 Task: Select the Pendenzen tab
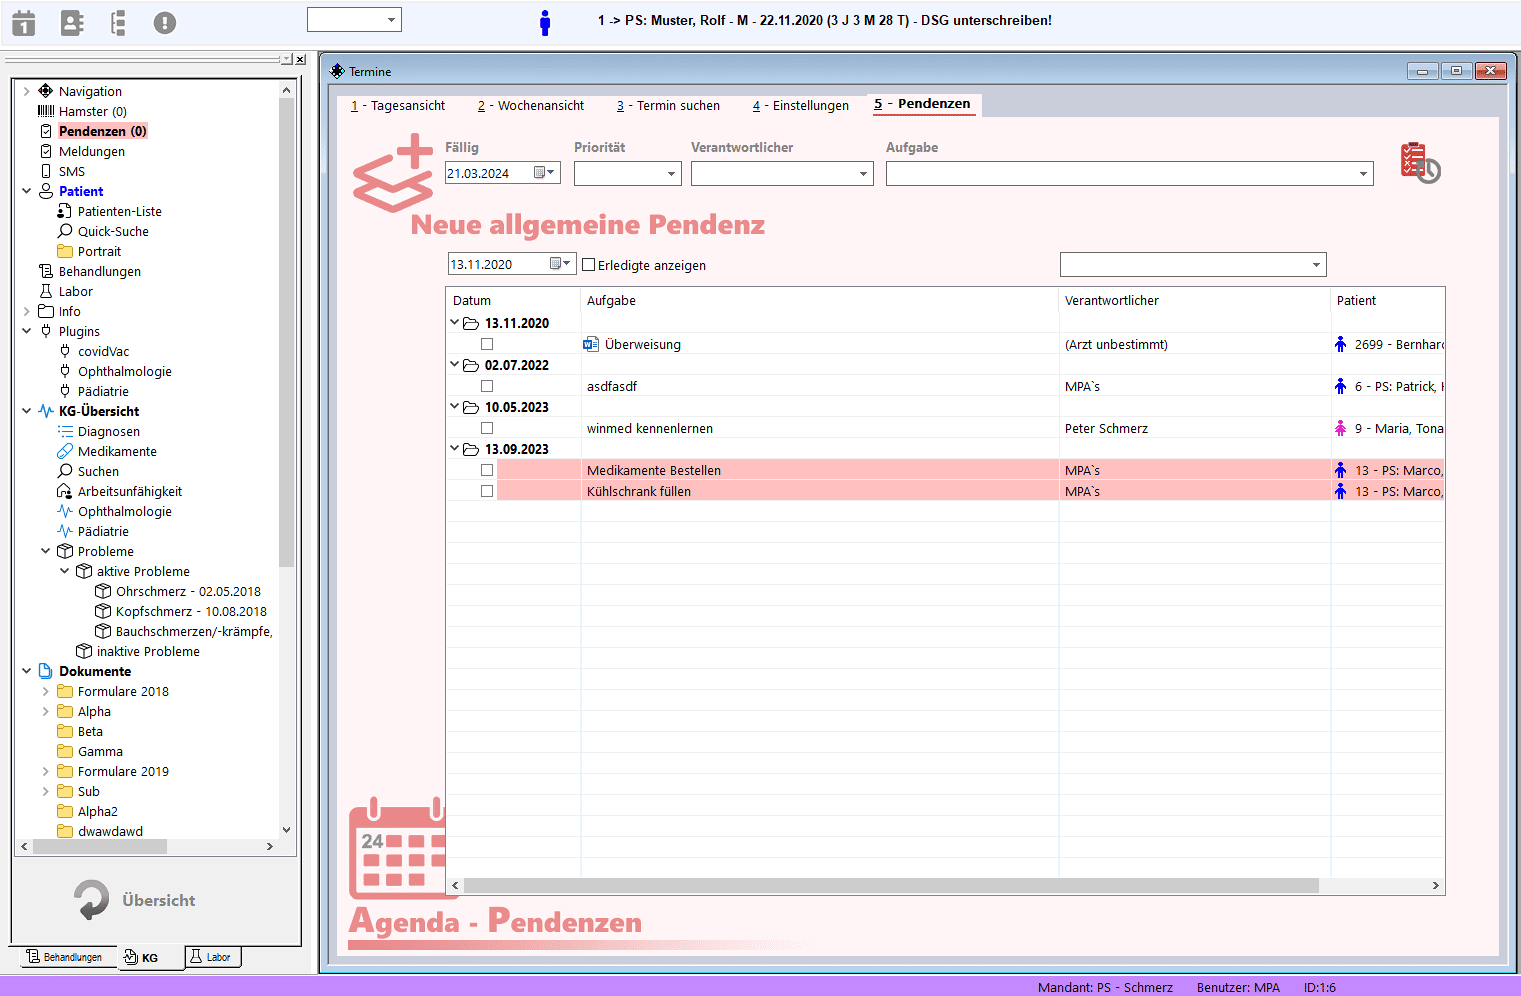click(922, 104)
